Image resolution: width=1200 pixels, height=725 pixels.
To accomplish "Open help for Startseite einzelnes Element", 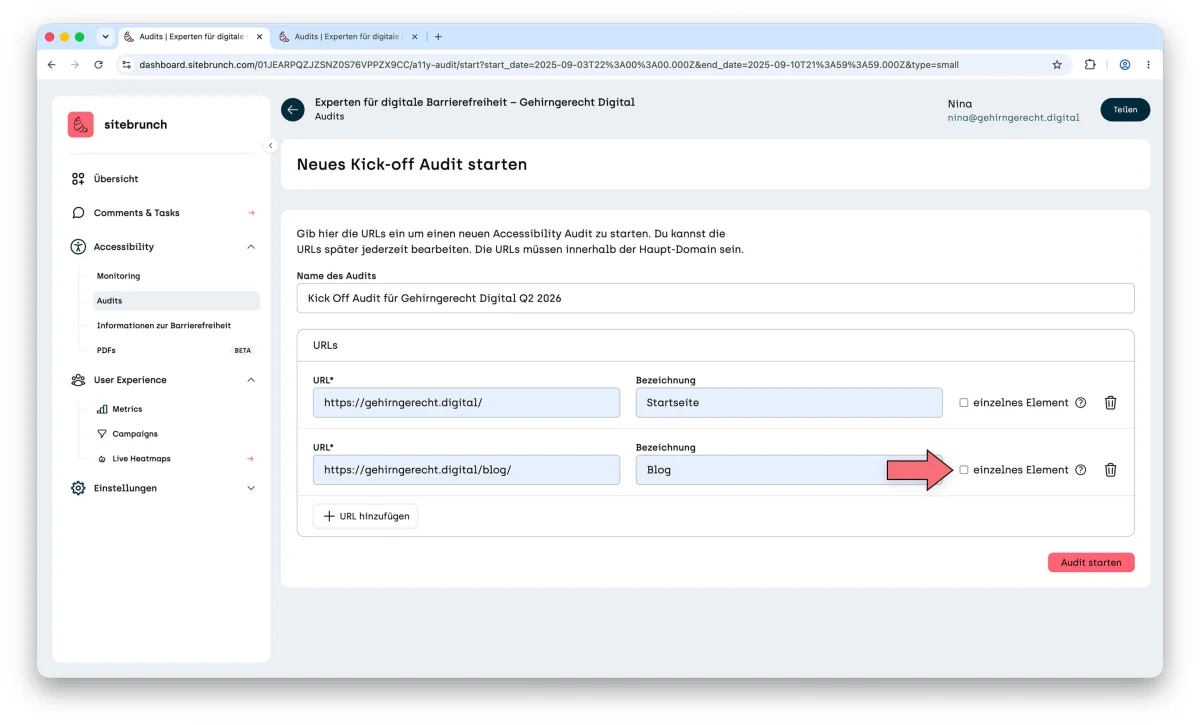I will tap(1080, 402).
